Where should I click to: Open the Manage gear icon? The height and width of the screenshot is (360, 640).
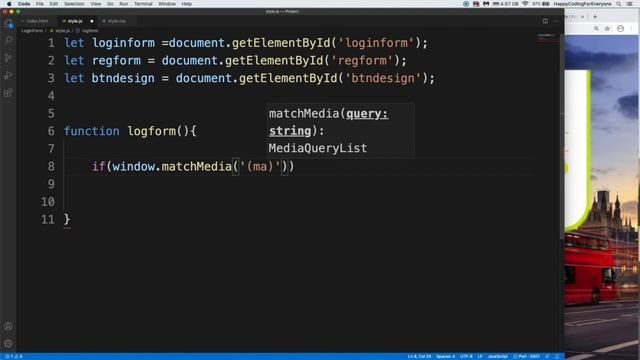8,344
